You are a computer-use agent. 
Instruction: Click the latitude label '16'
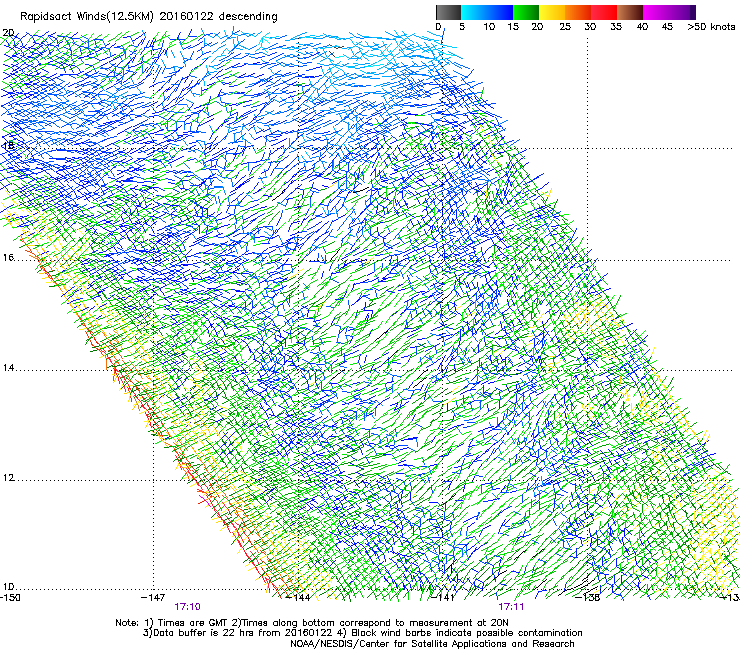pyautogui.click(x=8, y=257)
